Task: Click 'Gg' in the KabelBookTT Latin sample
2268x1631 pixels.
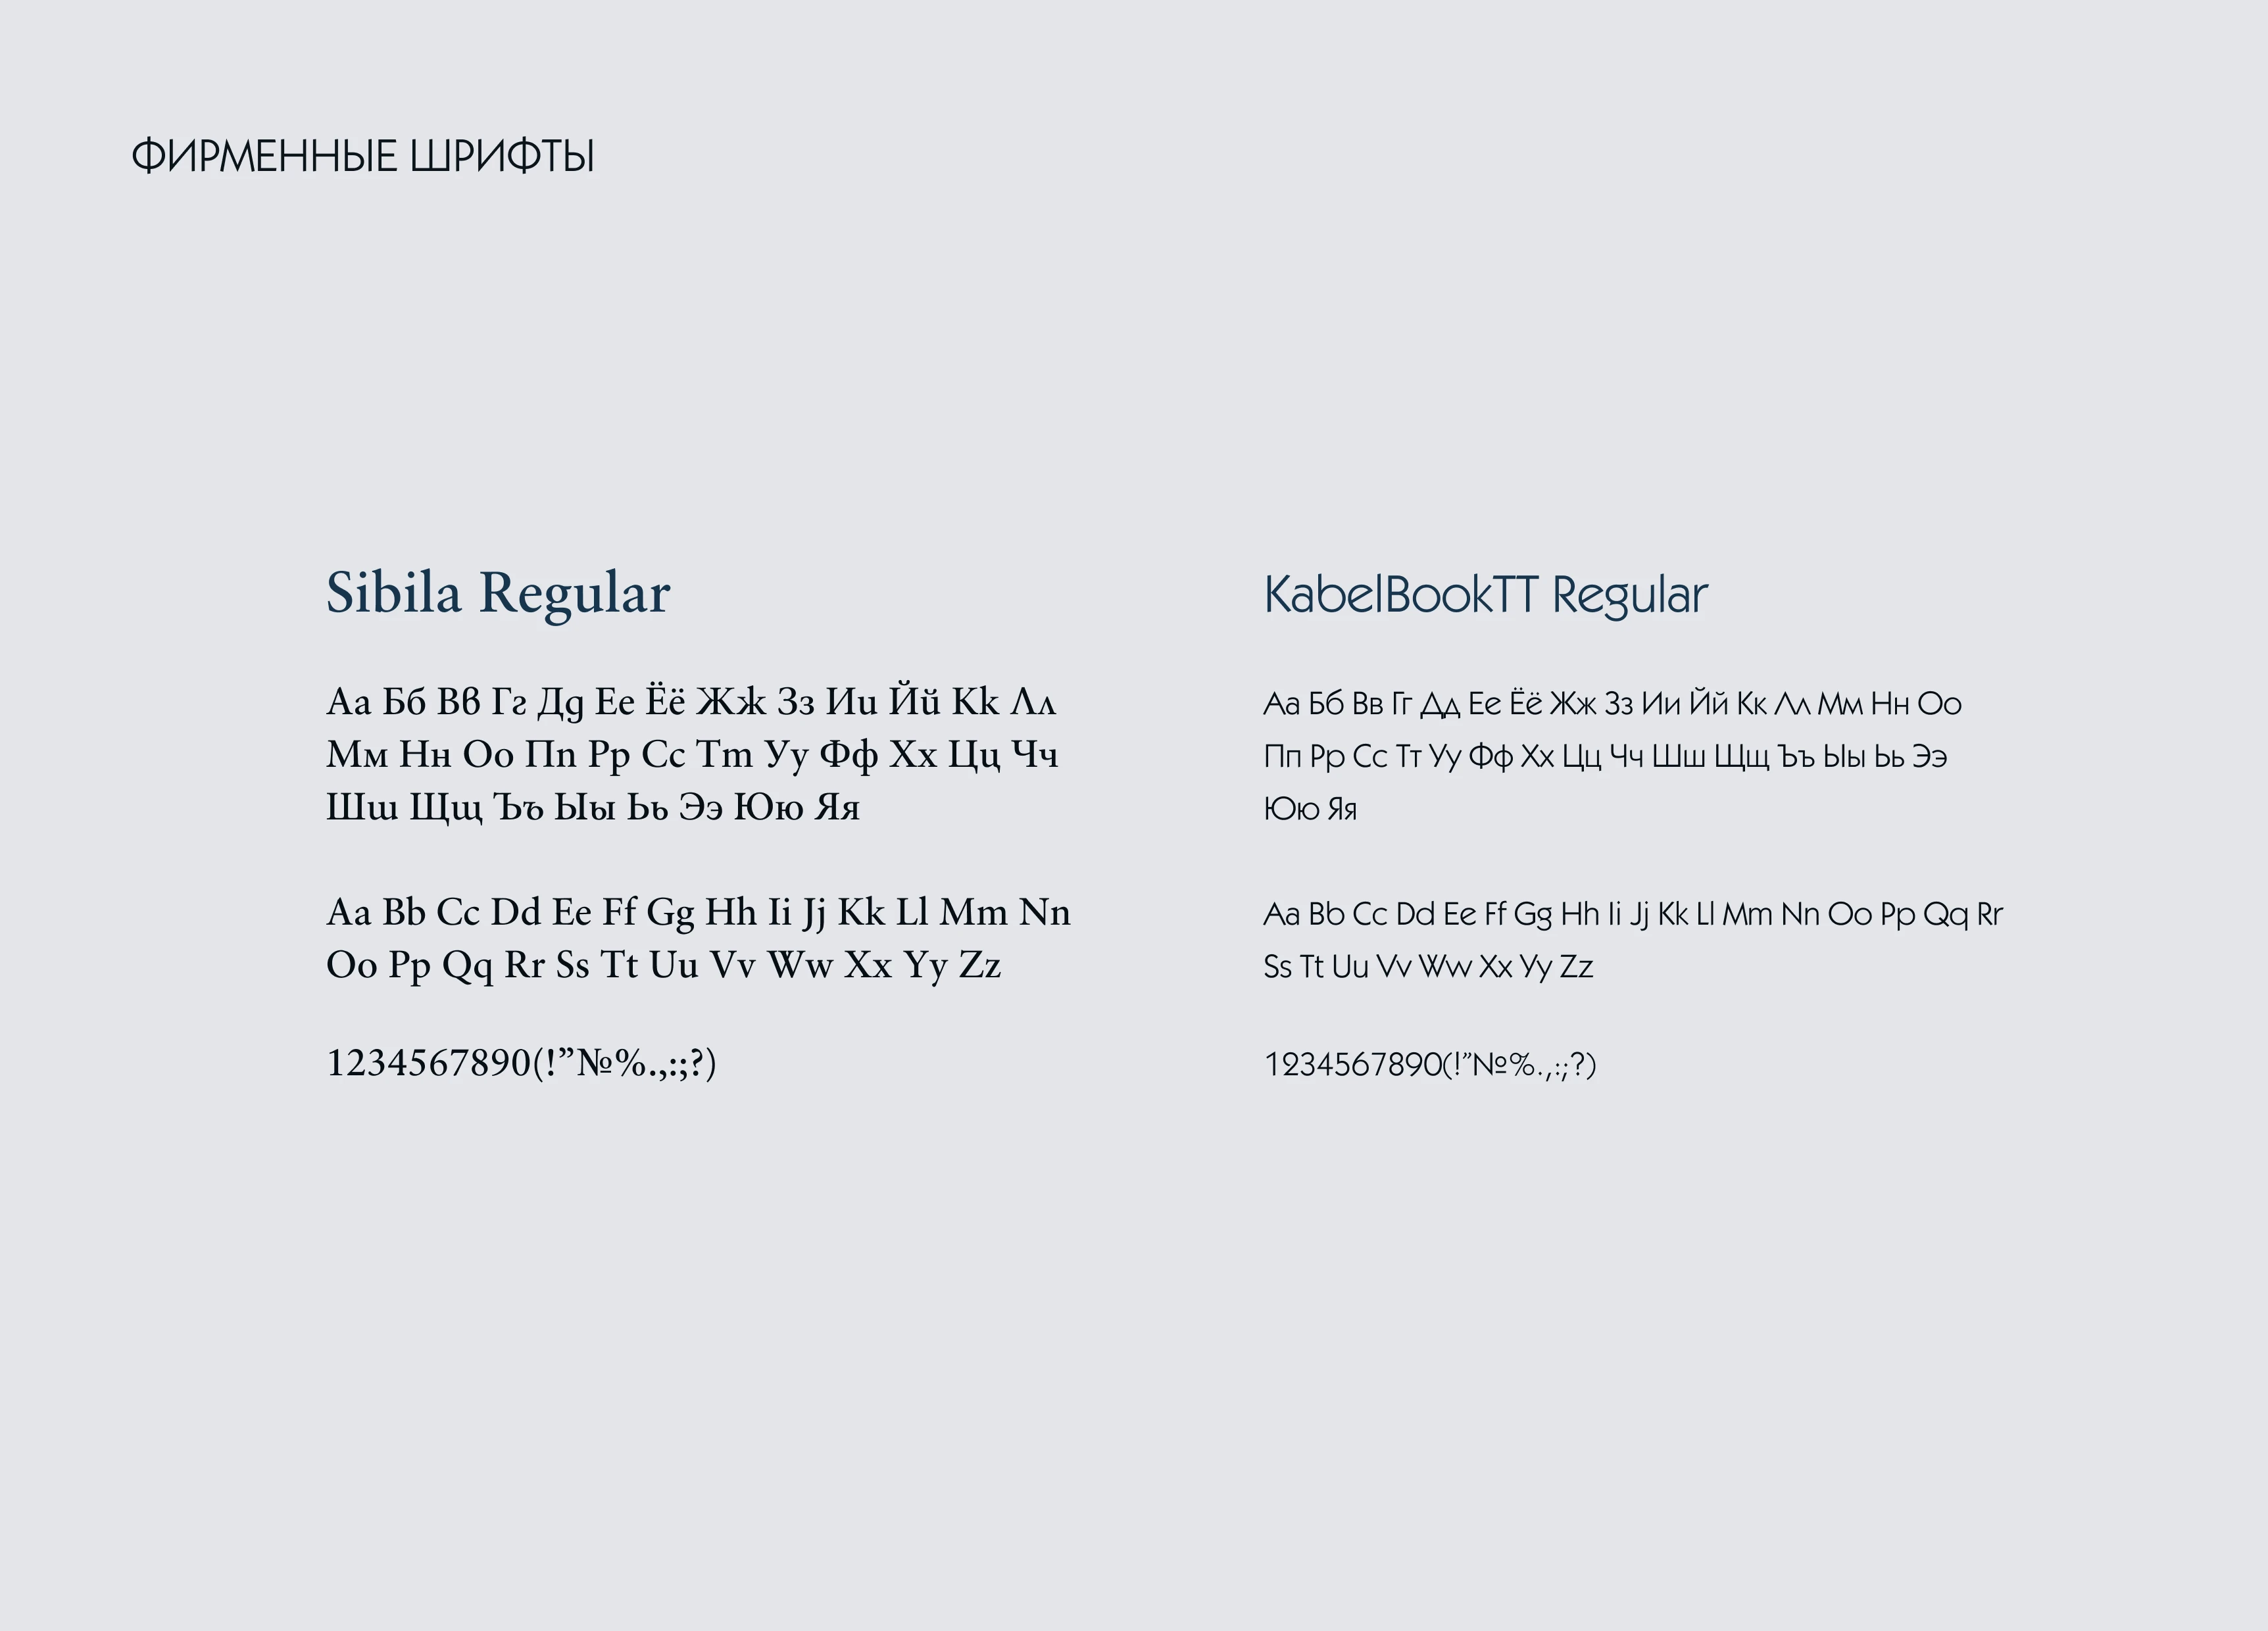Action: [1533, 914]
